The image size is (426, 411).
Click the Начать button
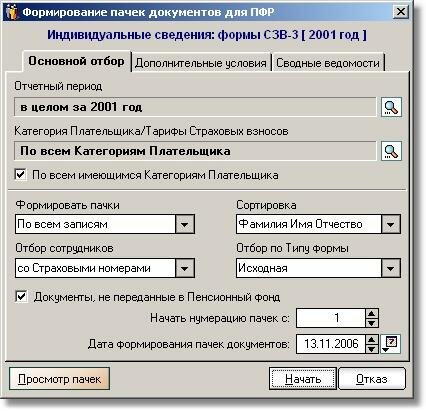pyautogui.click(x=303, y=379)
